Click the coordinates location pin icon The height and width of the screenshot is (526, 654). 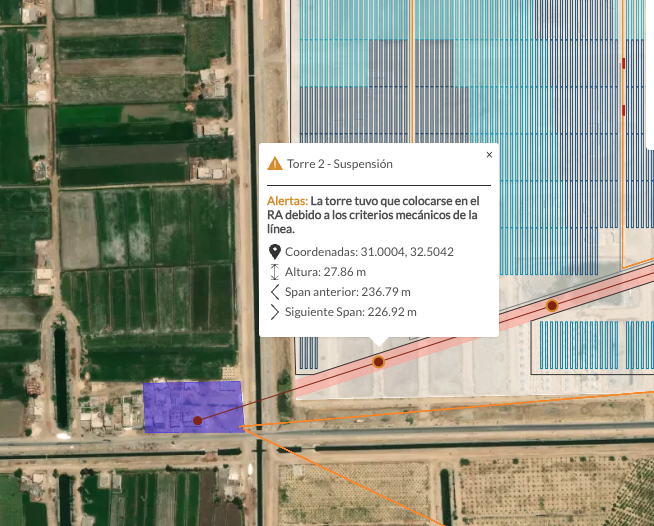275,251
